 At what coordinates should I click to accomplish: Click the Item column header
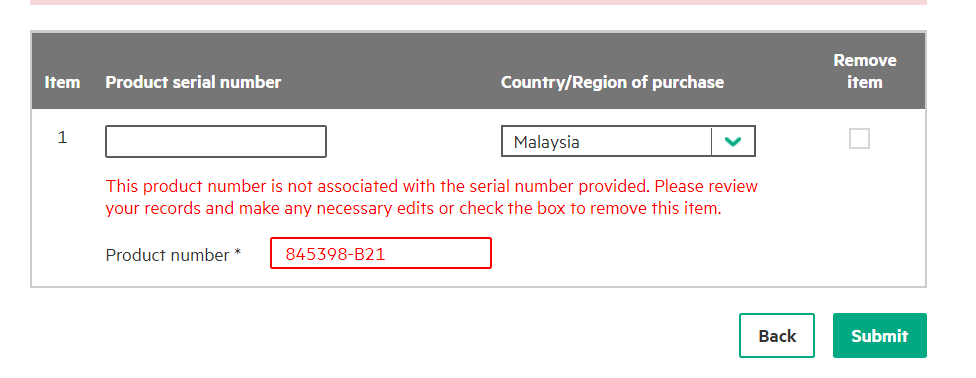click(62, 82)
